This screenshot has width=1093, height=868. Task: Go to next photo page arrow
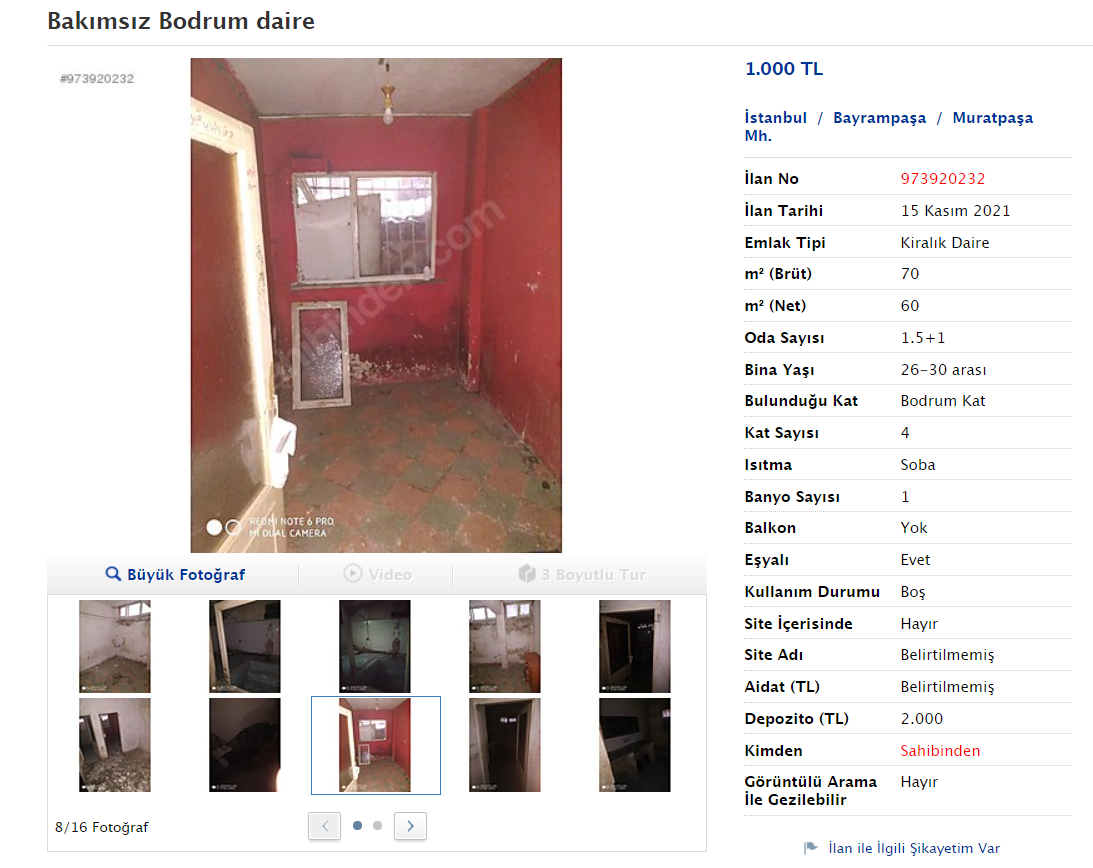click(410, 826)
